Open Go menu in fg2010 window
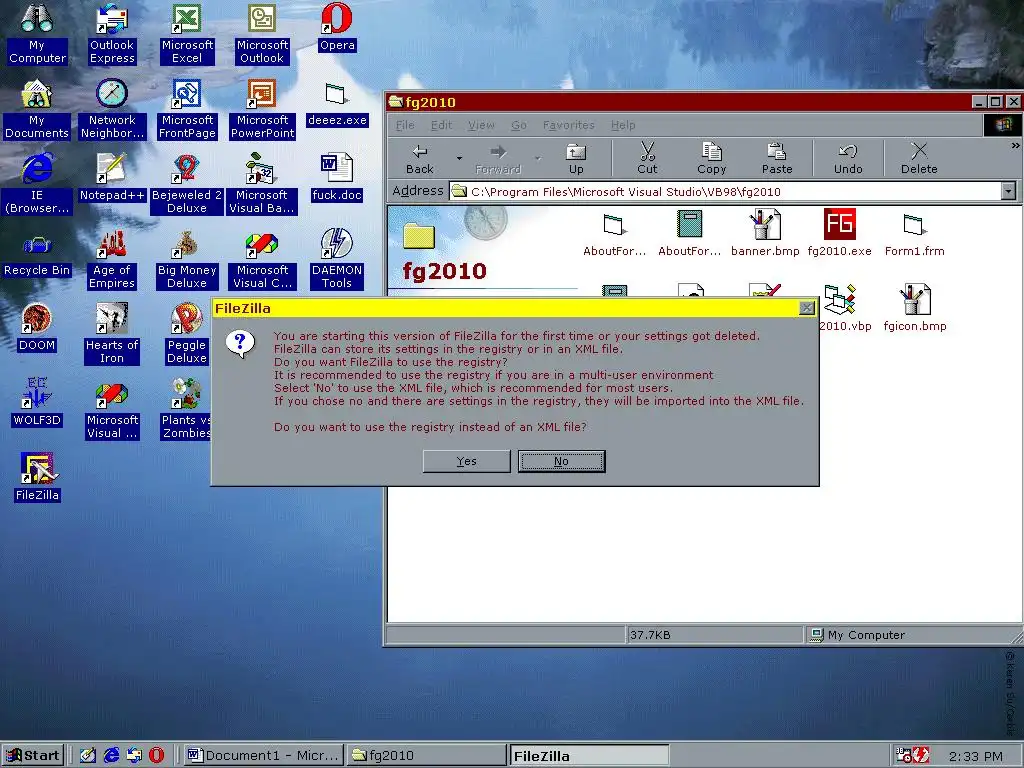 click(519, 125)
